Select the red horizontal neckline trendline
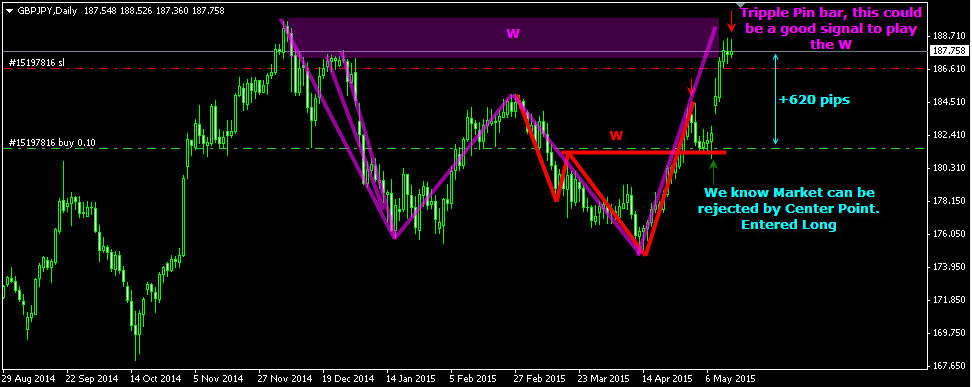 (x=645, y=152)
